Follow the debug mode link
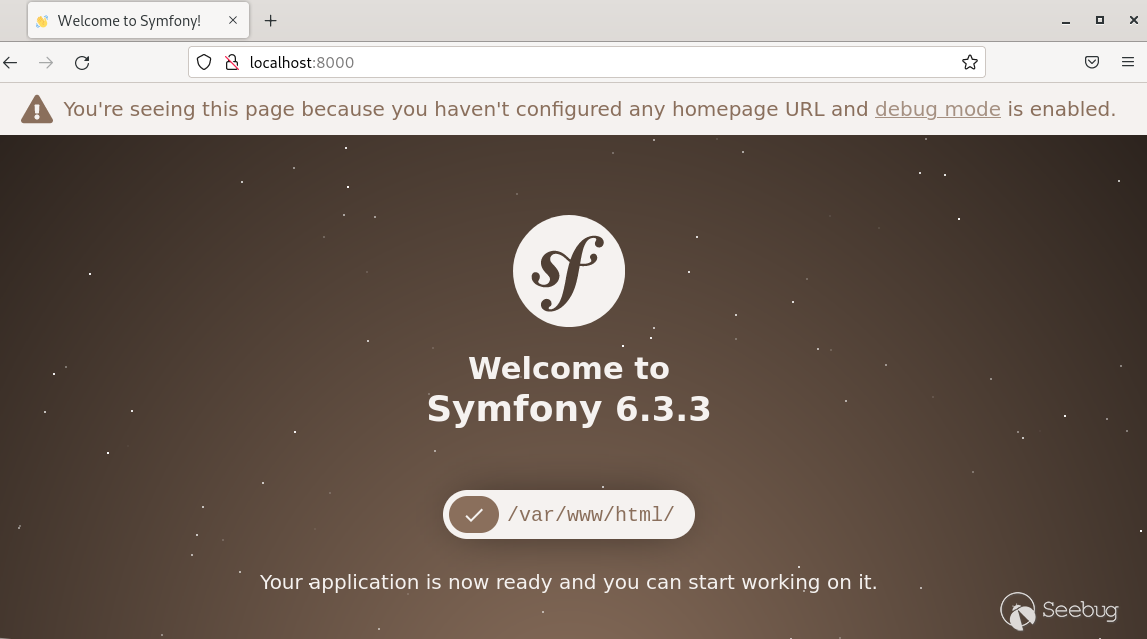This screenshot has width=1147, height=639. click(937, 109)
